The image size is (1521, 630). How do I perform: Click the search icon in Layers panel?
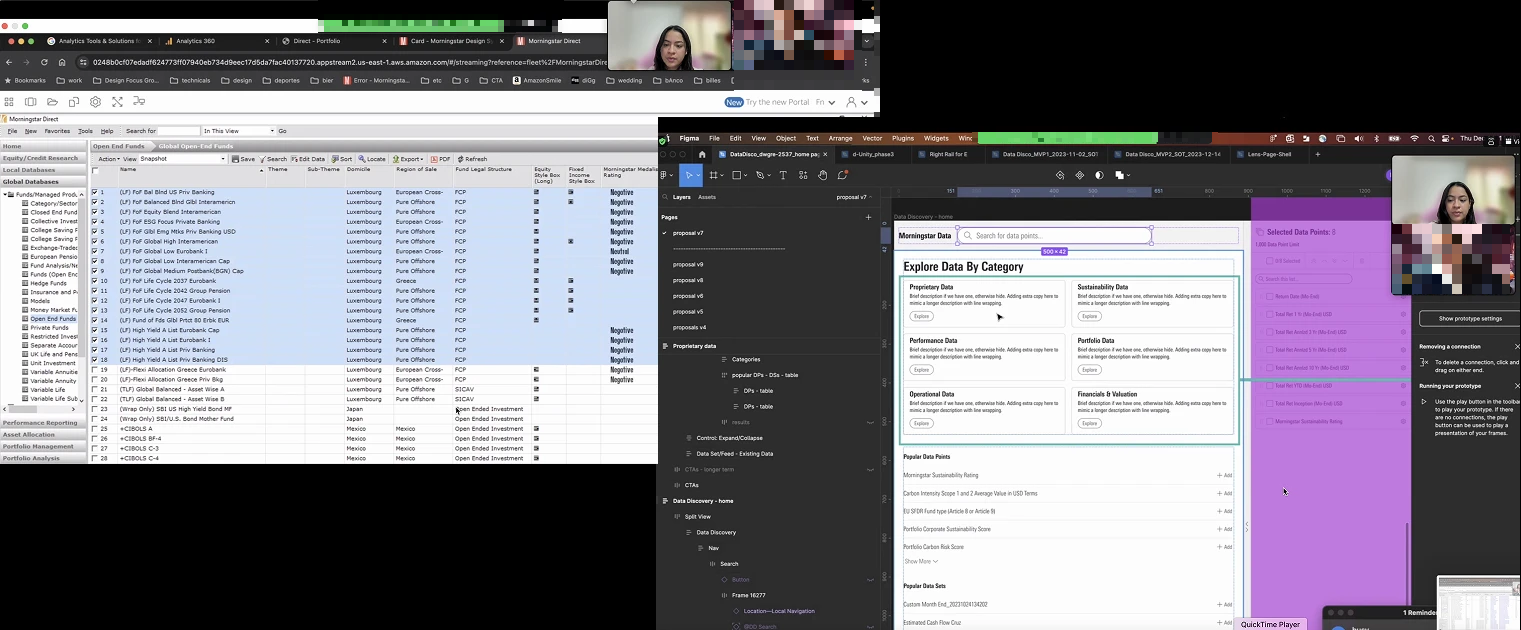pyautogui.click(x=665, y=197)
